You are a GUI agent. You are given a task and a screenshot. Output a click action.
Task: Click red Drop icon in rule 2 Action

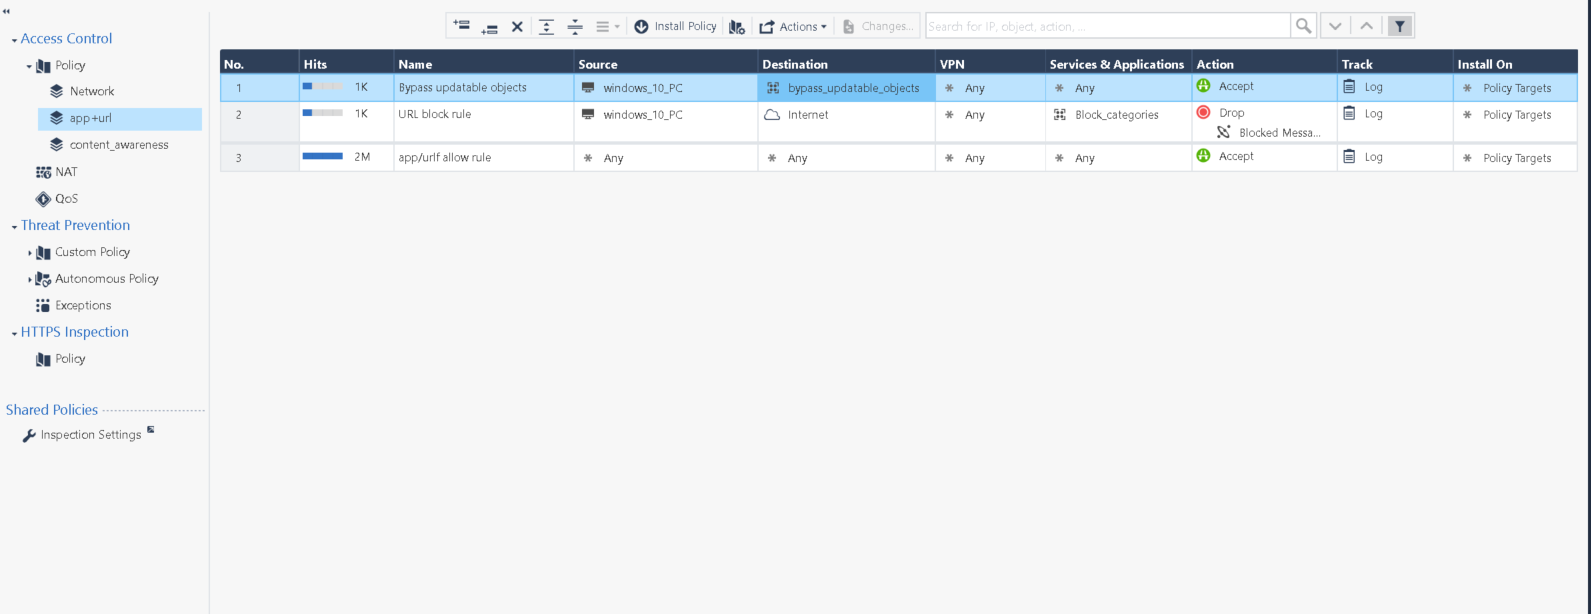click(1204, 113)
